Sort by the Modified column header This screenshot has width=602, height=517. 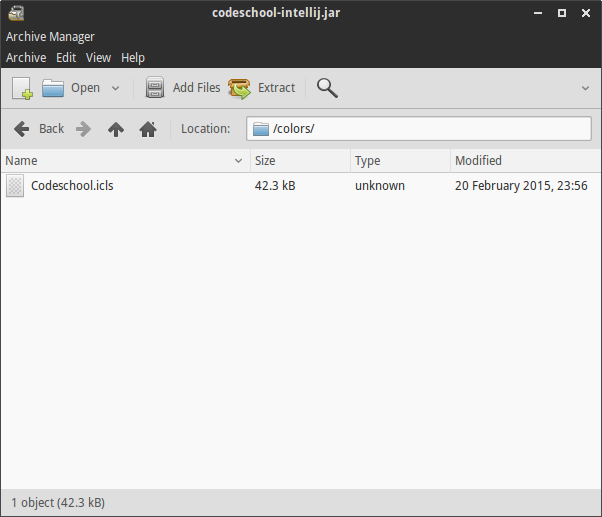point(526,160)
